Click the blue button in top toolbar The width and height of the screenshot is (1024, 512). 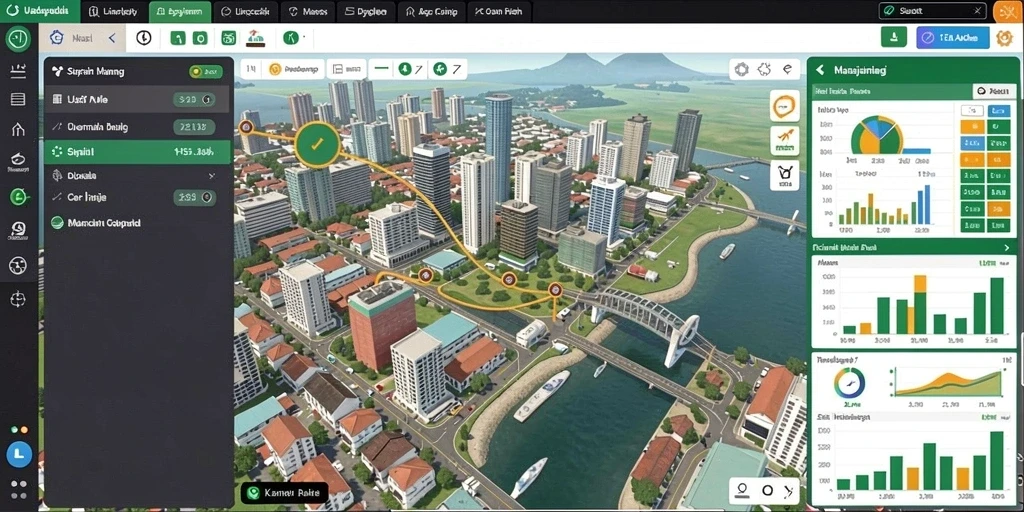pos(952,37)
